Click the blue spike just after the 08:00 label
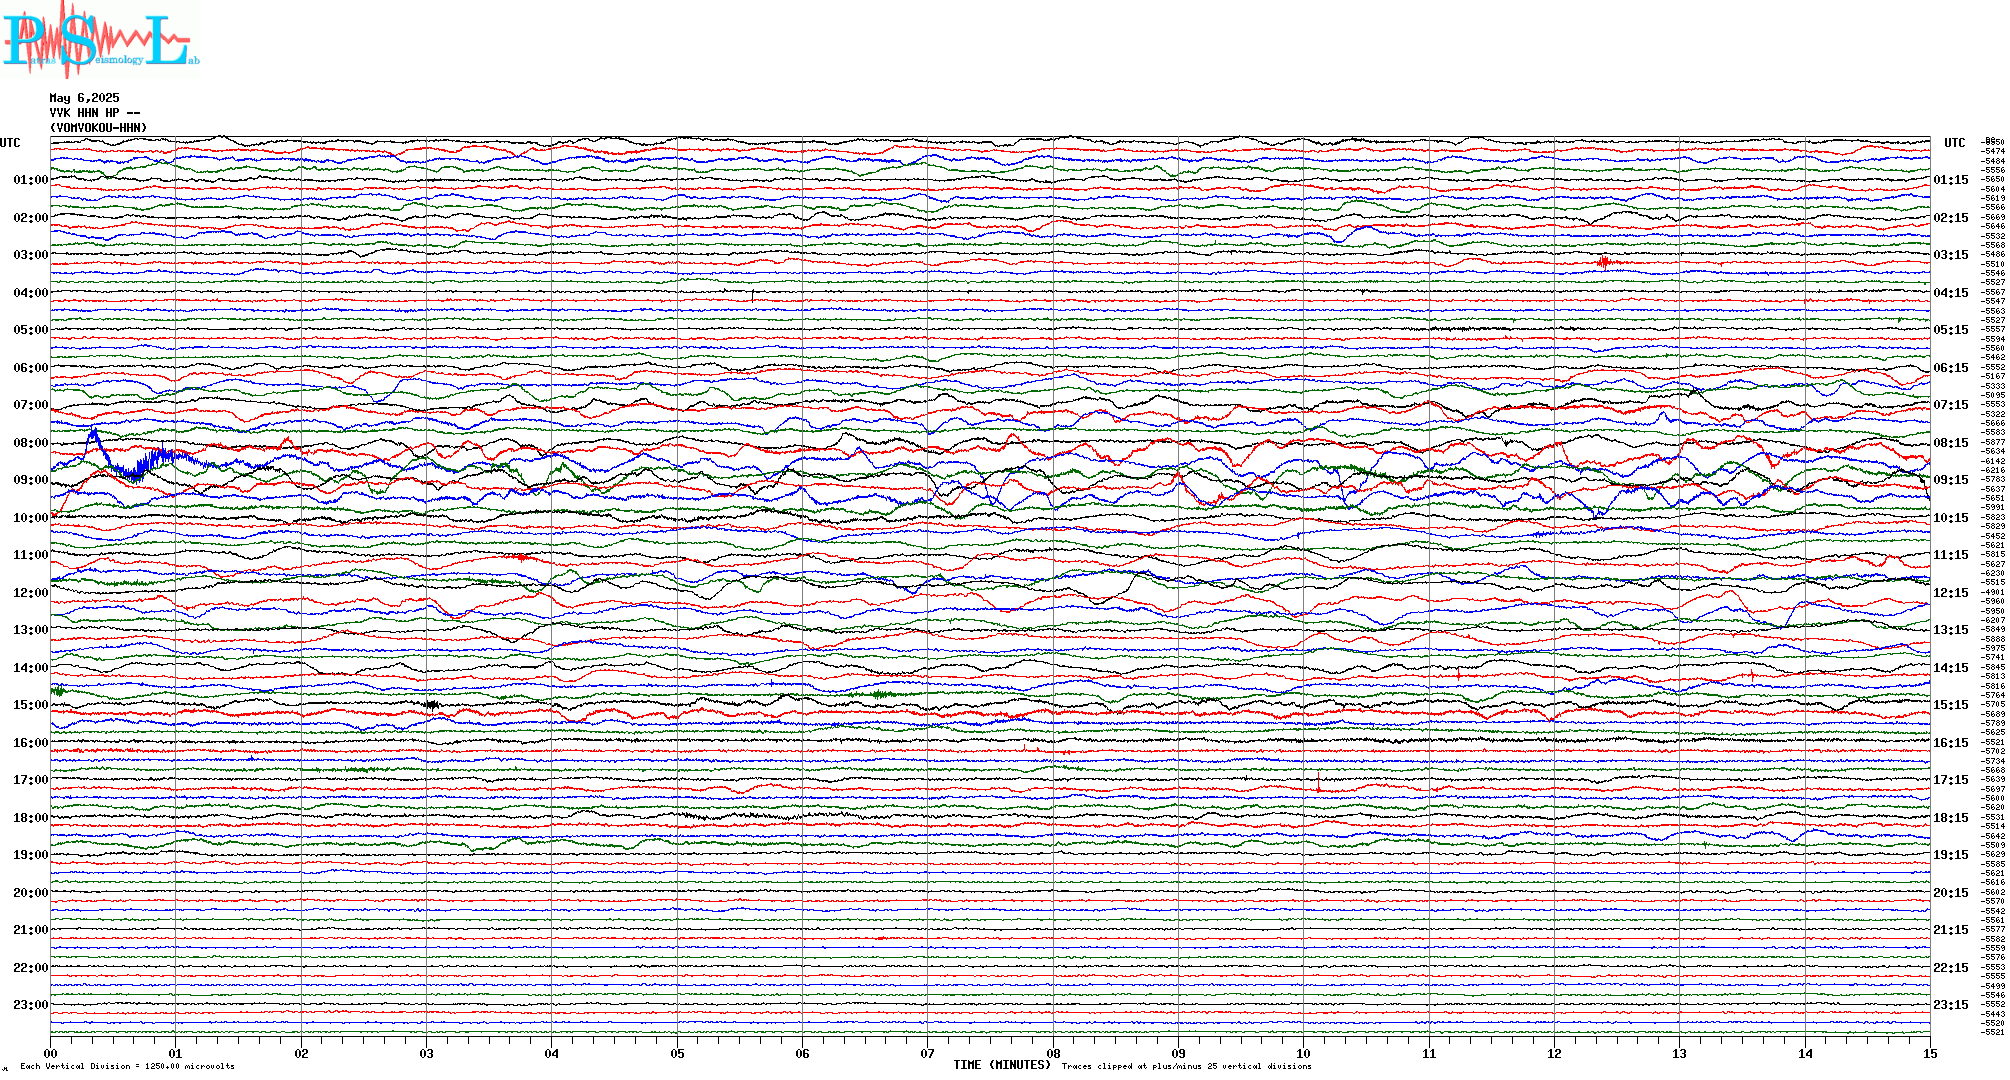Viewport: 2010px width, 1080px height. coord(94,438)
